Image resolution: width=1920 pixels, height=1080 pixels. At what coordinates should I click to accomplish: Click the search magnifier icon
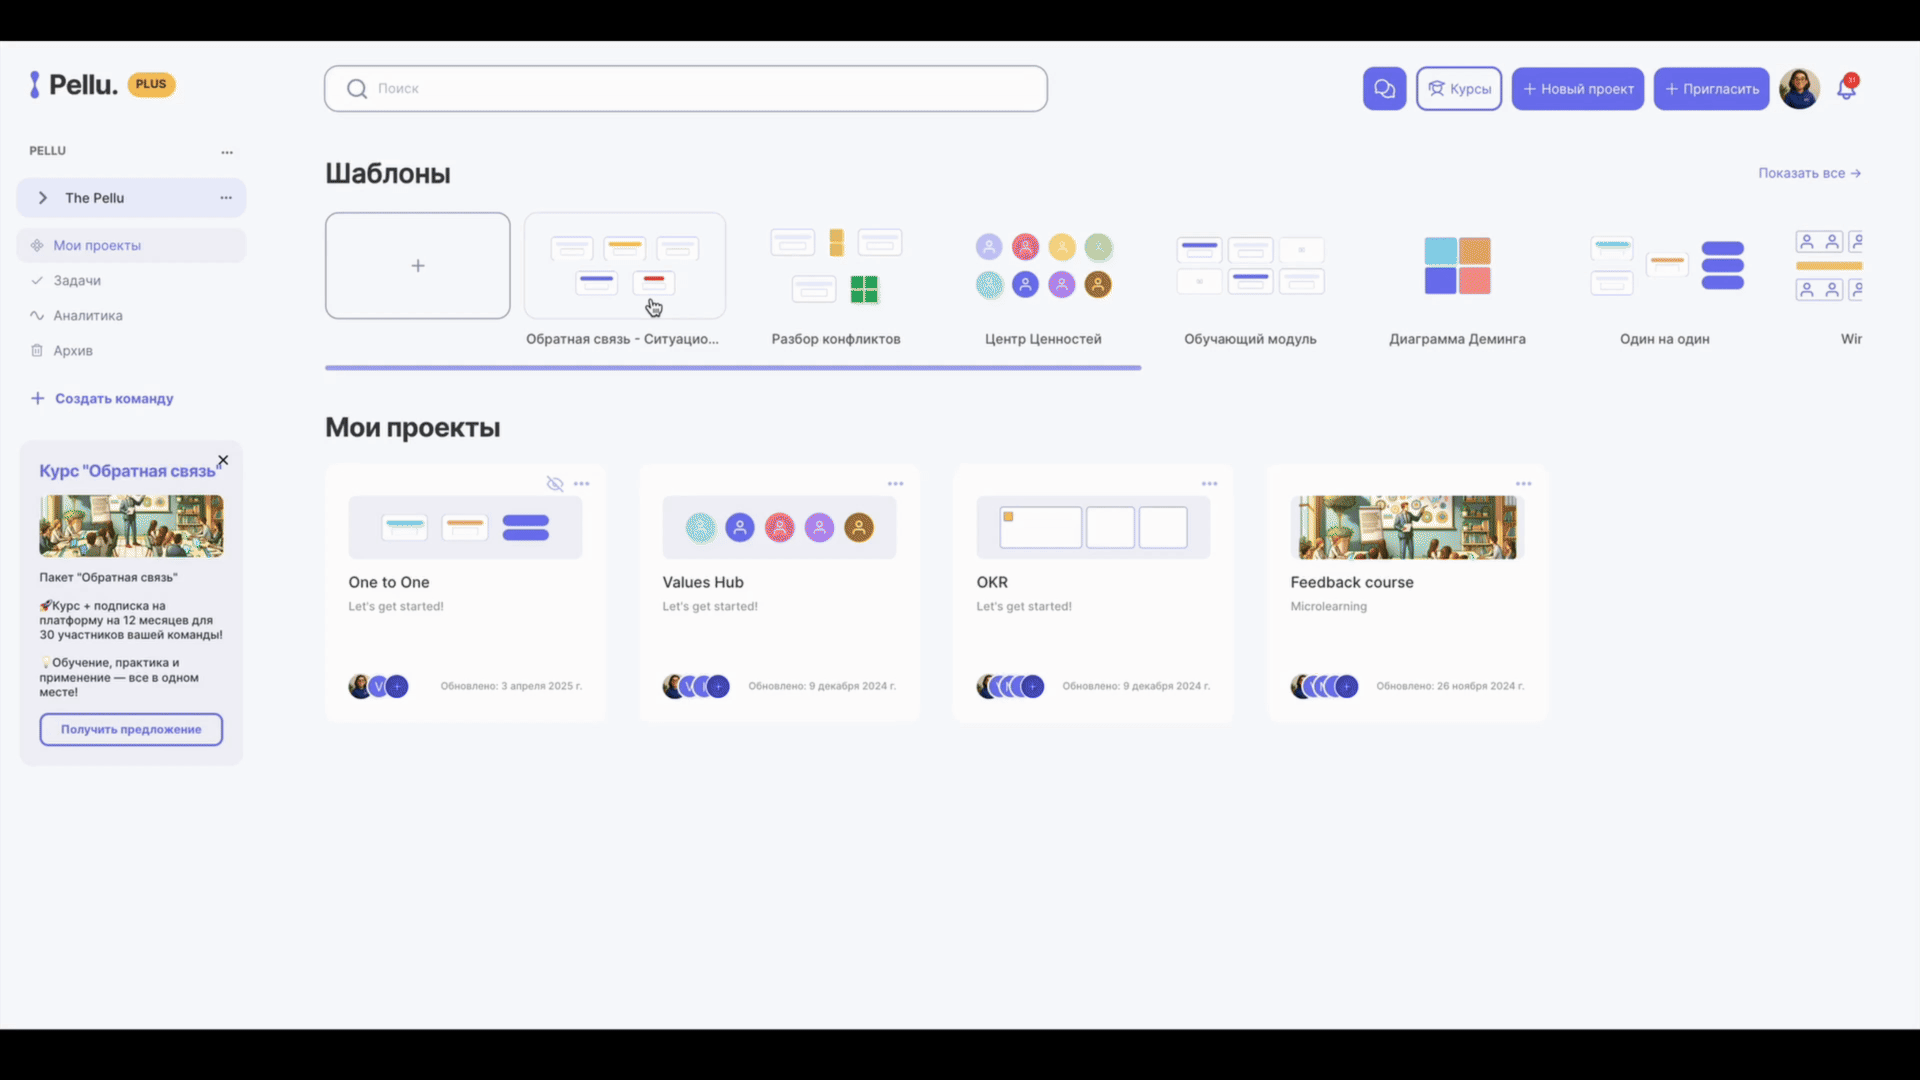pyautogui.click(x=356, y=89)
